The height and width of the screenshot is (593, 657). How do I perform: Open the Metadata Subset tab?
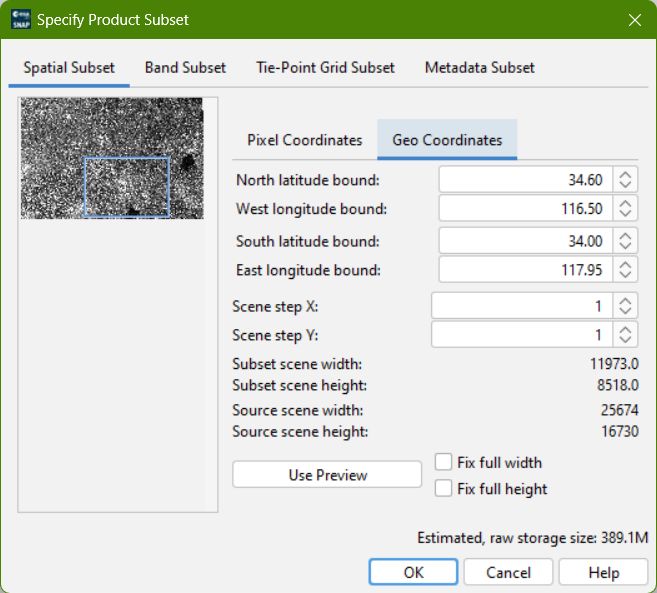coord(479,68)
